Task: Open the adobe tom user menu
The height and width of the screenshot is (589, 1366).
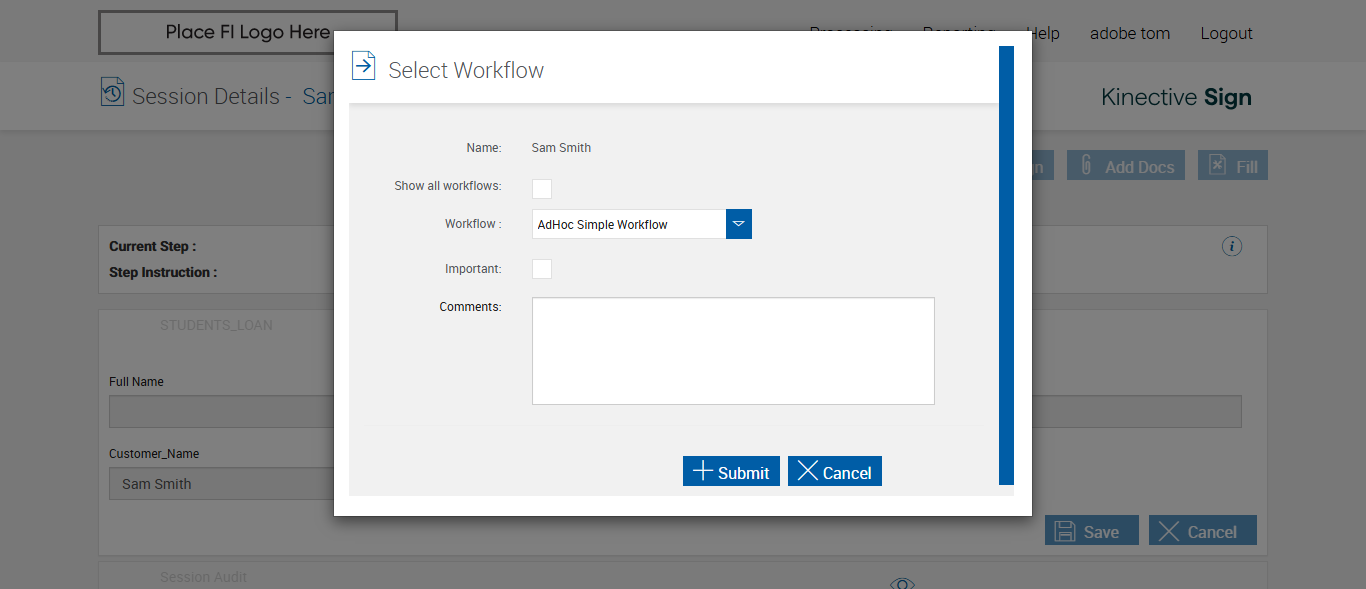Action: [x=1129, y=33]
